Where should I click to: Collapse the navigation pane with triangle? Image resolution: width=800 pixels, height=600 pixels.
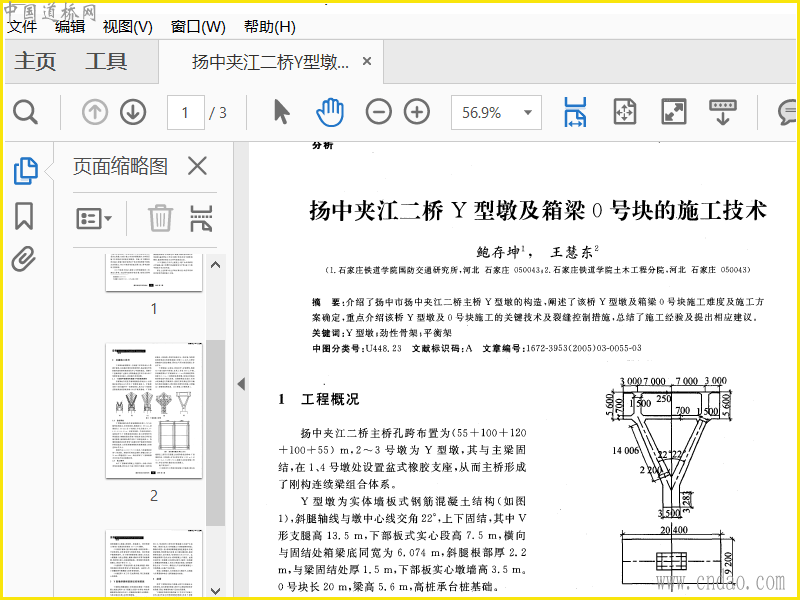click(241, 384)
